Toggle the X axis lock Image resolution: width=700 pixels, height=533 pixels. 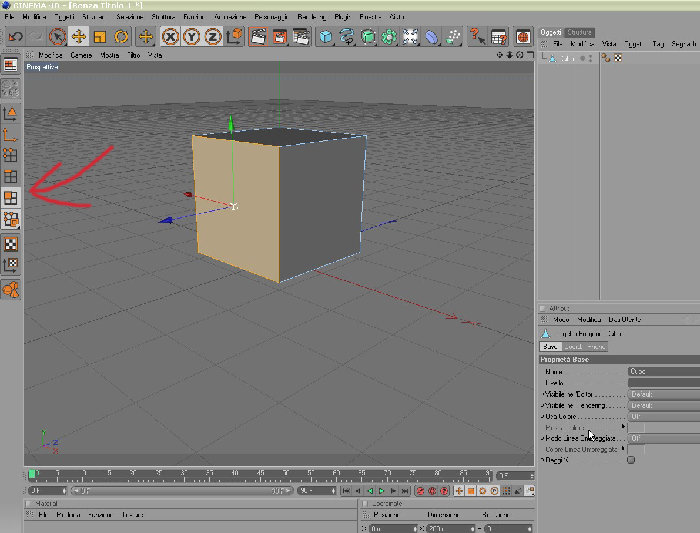(170, 37)
